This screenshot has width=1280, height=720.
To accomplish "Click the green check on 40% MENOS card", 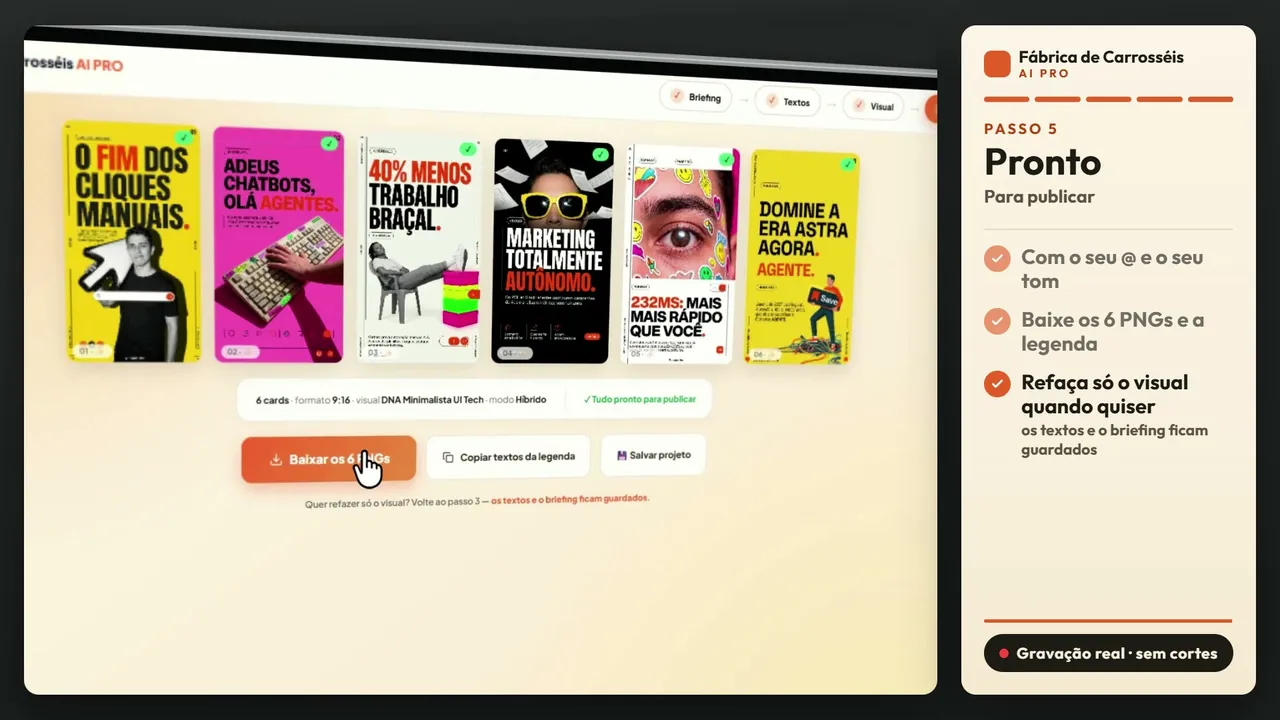I will [x=467, y=150].
